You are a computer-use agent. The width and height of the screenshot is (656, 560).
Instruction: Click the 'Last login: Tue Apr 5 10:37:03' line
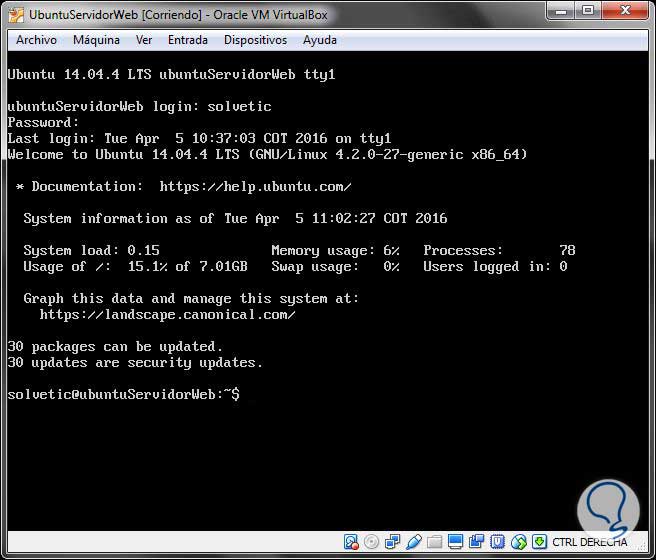click(199, 138)
